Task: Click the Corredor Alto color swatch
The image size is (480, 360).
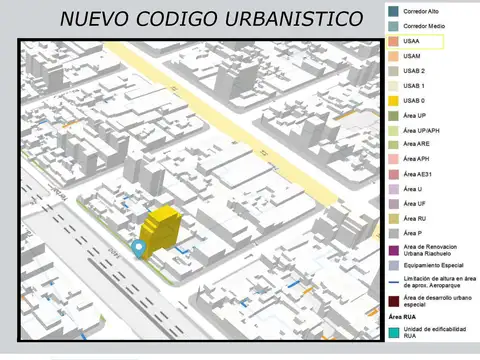Action: point(393,11)
